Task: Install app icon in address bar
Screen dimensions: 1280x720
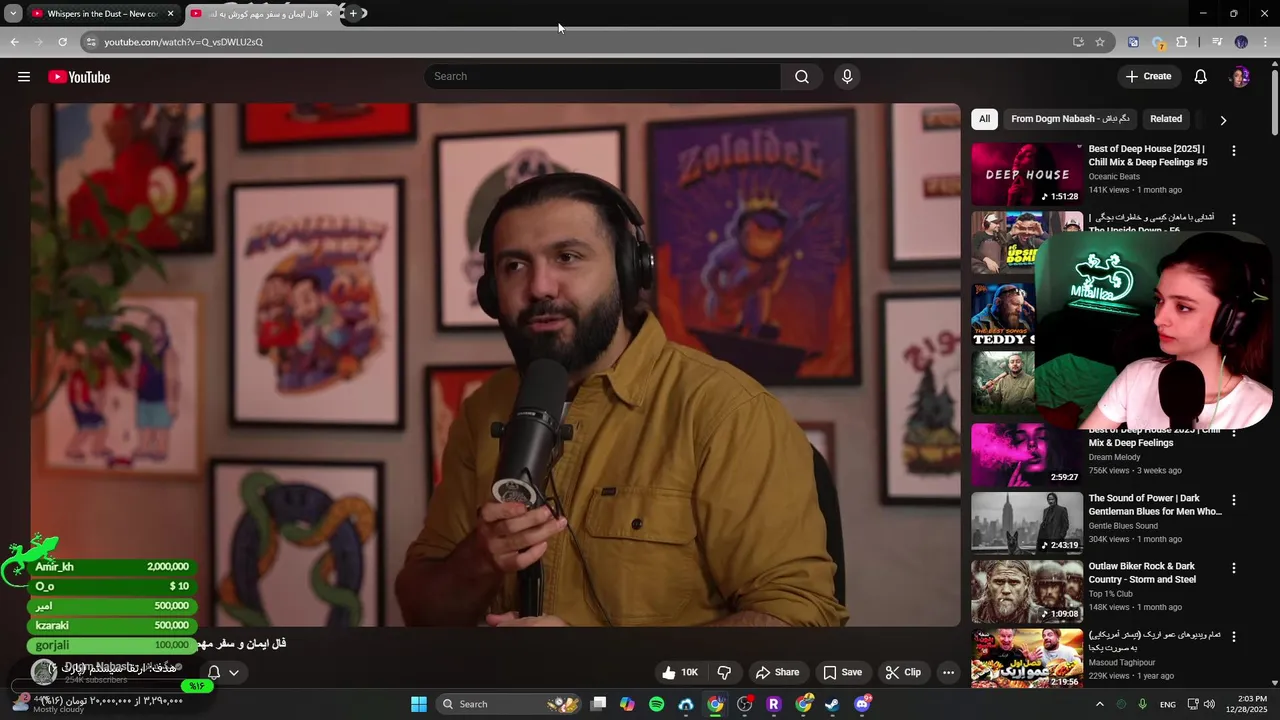Action: (1078, 42)
